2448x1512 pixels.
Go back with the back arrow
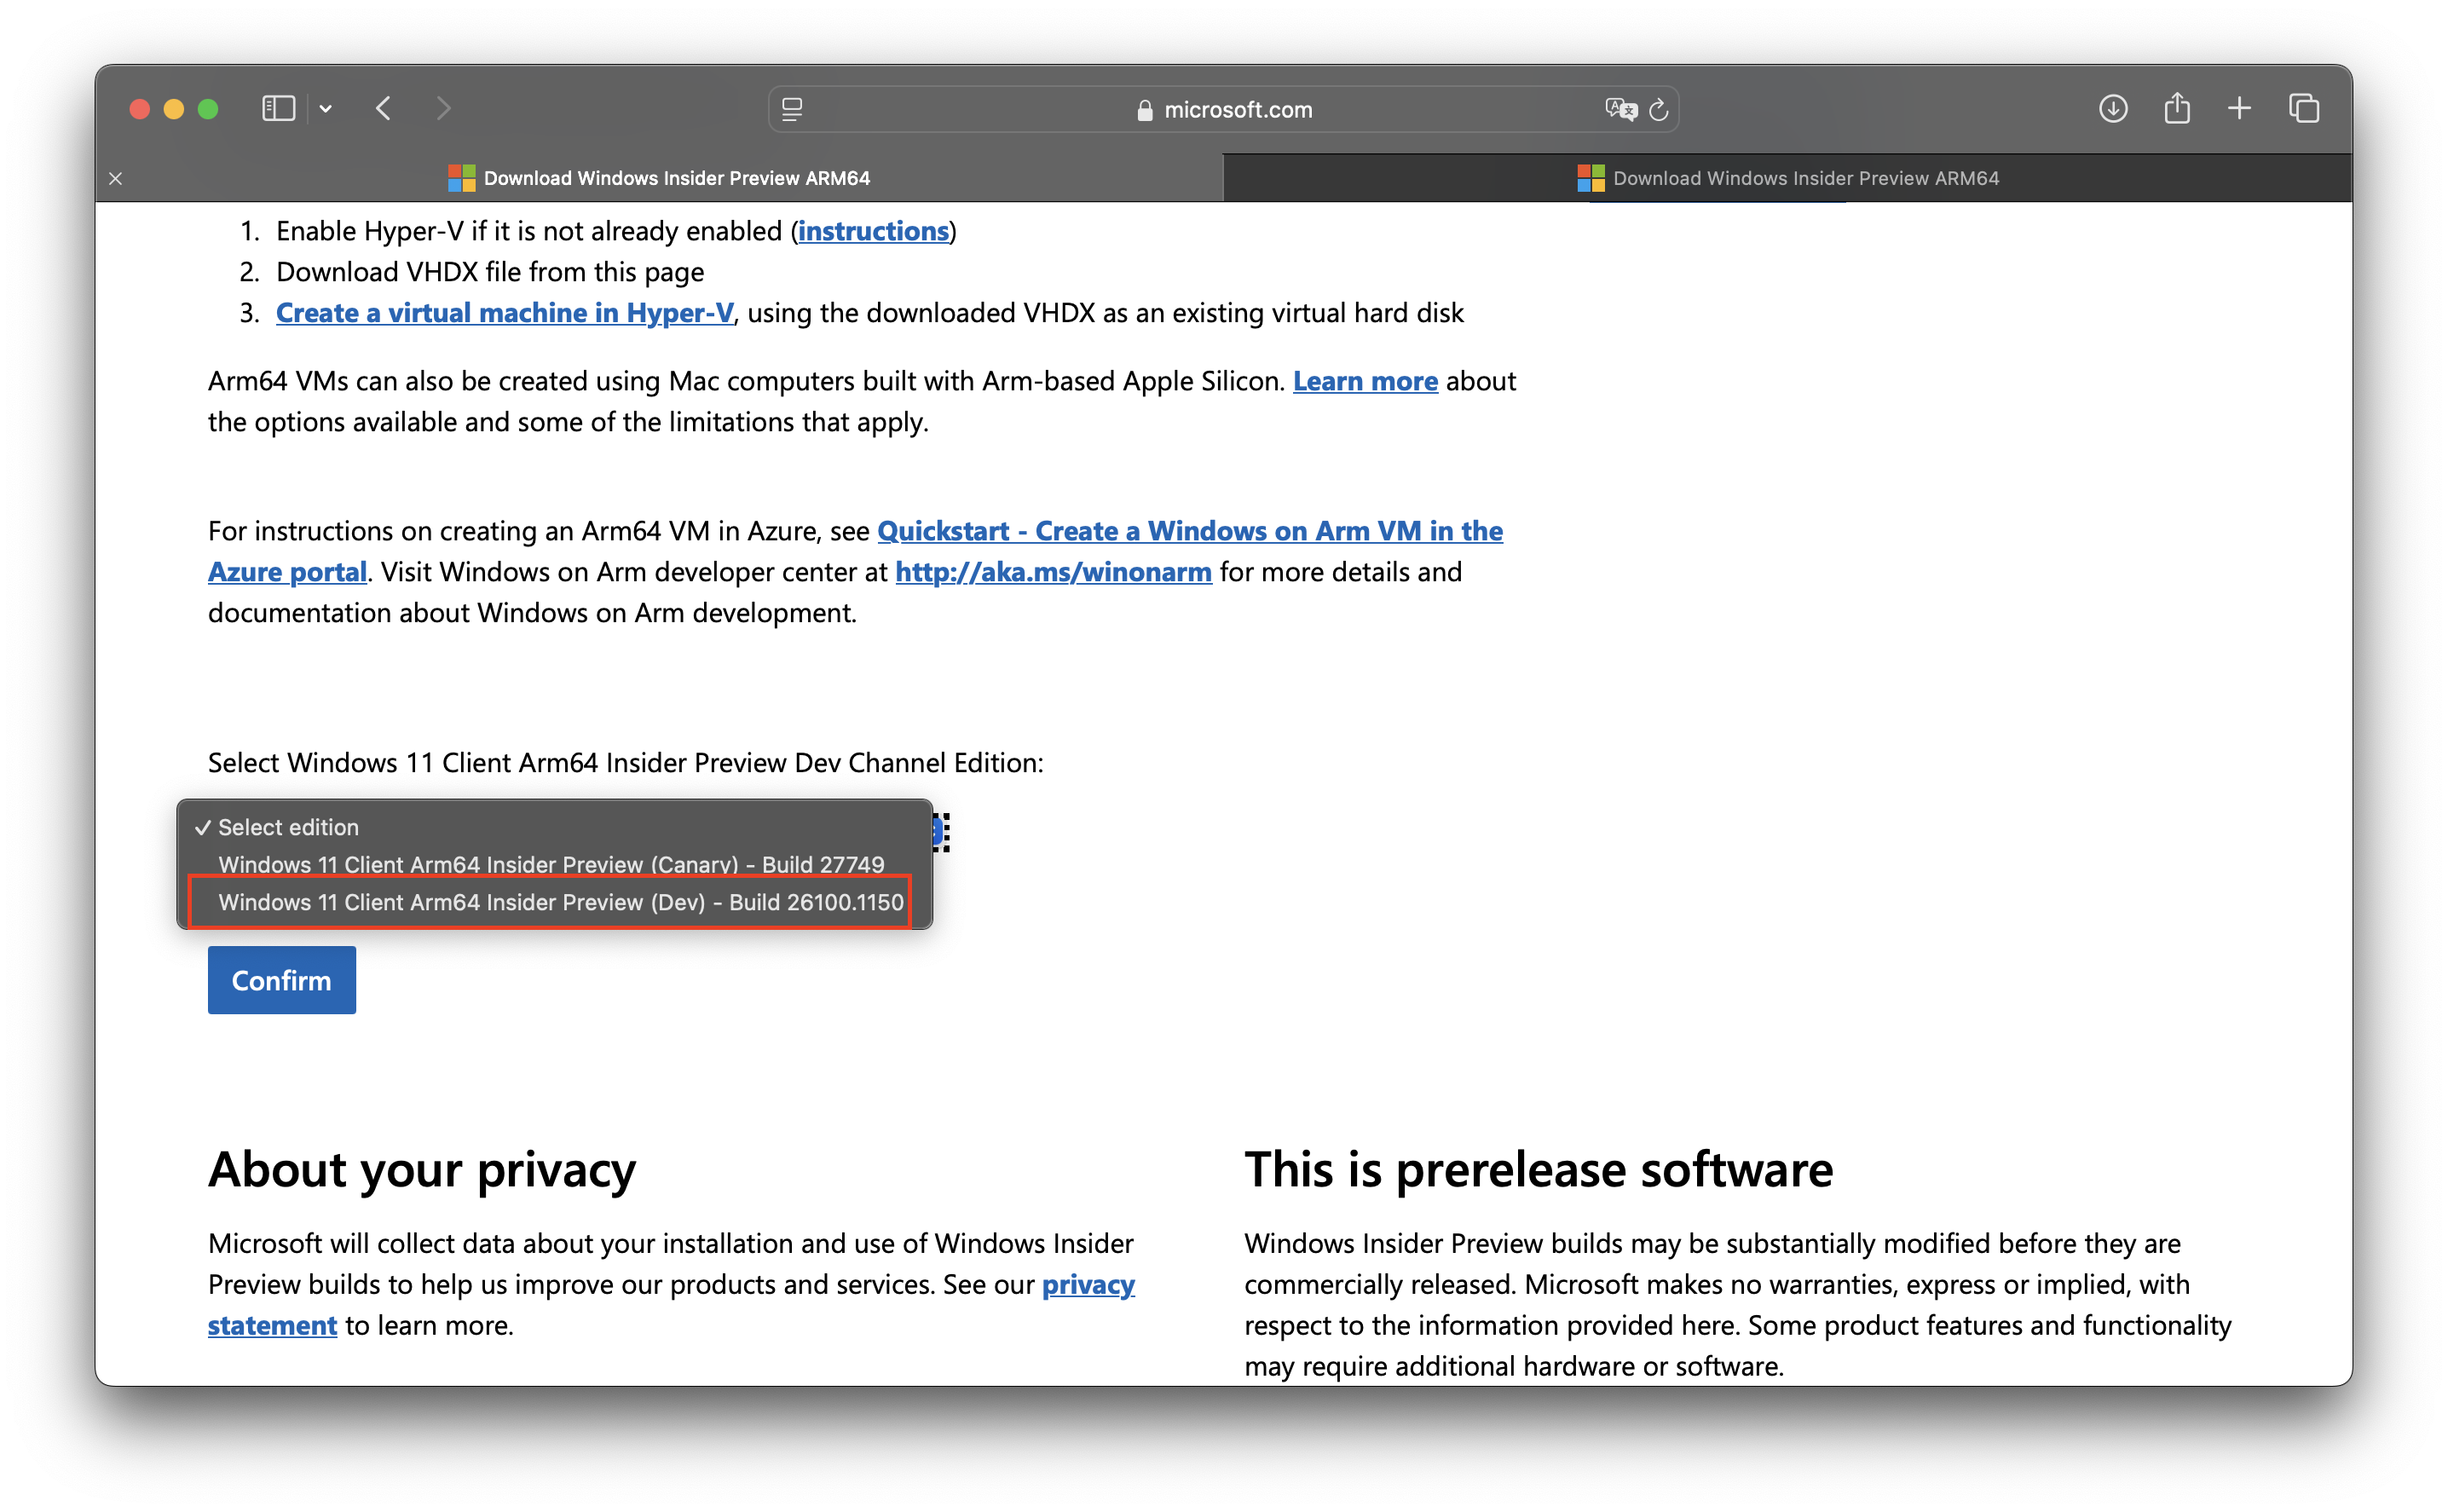(384, 108)
